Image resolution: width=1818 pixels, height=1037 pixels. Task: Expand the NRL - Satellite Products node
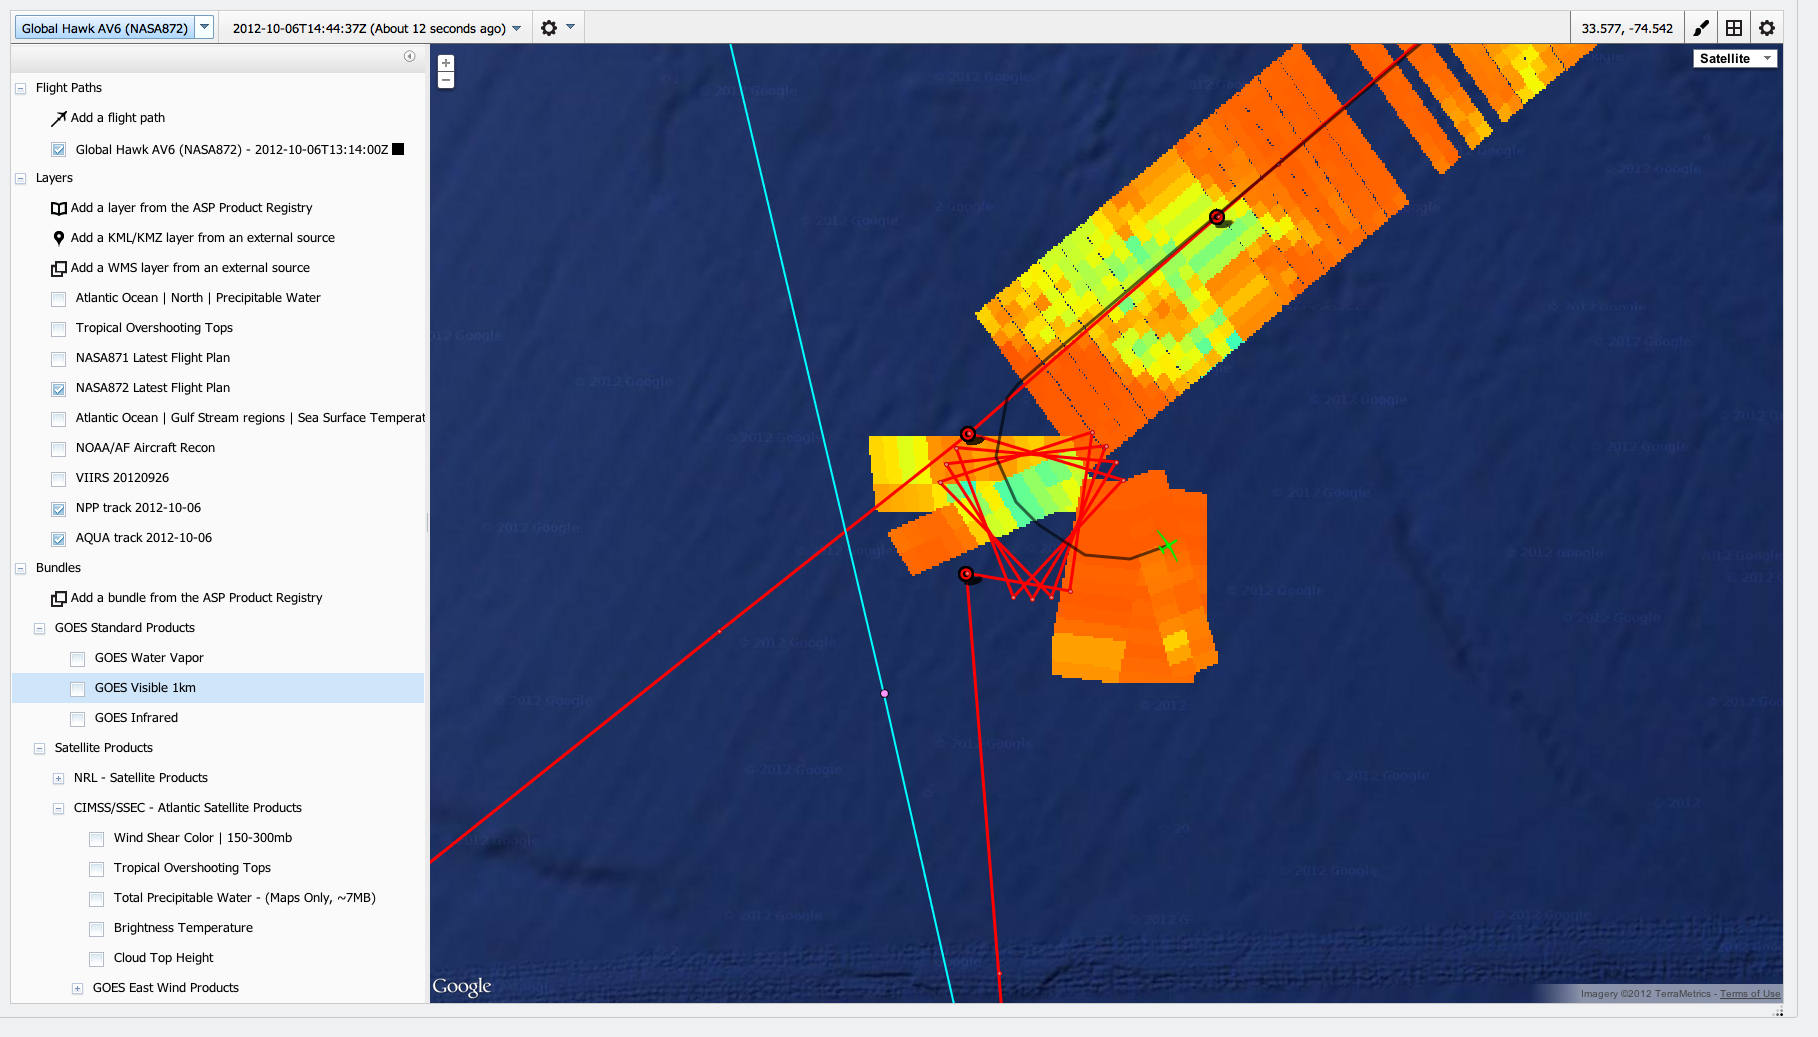click(x=59, y=779)
